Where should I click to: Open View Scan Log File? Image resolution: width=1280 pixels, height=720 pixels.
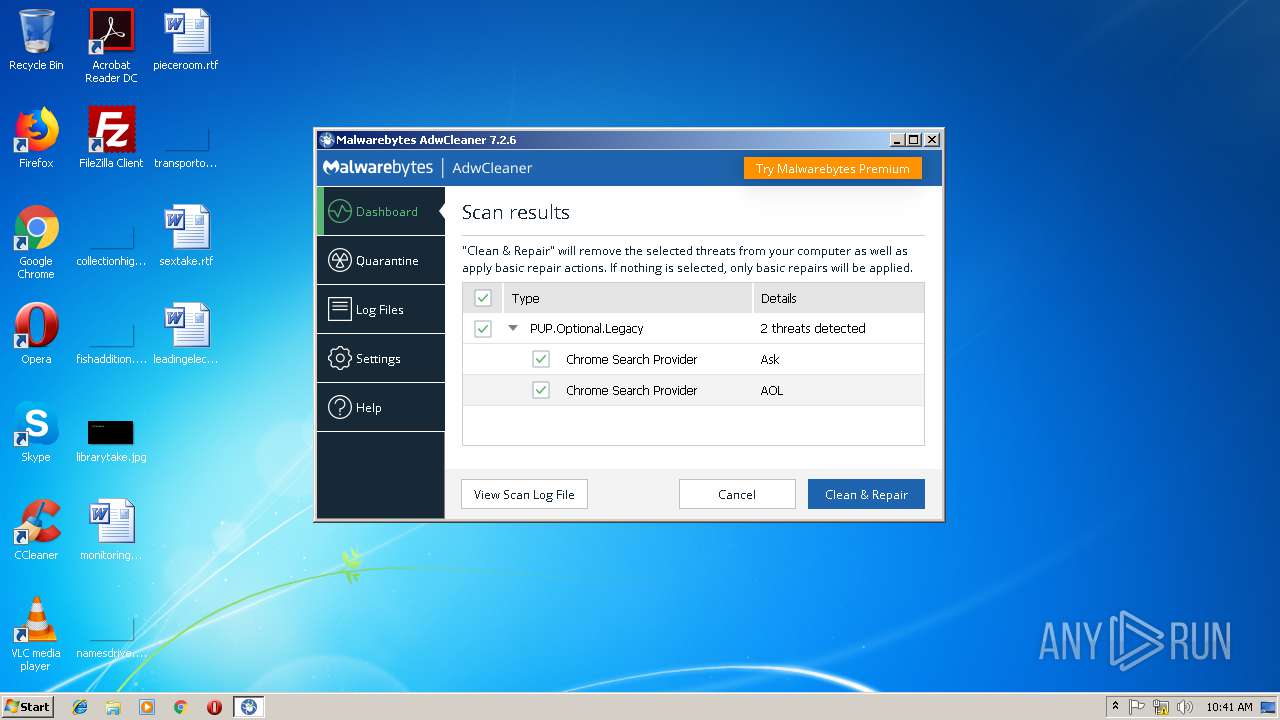coord(524,494)
